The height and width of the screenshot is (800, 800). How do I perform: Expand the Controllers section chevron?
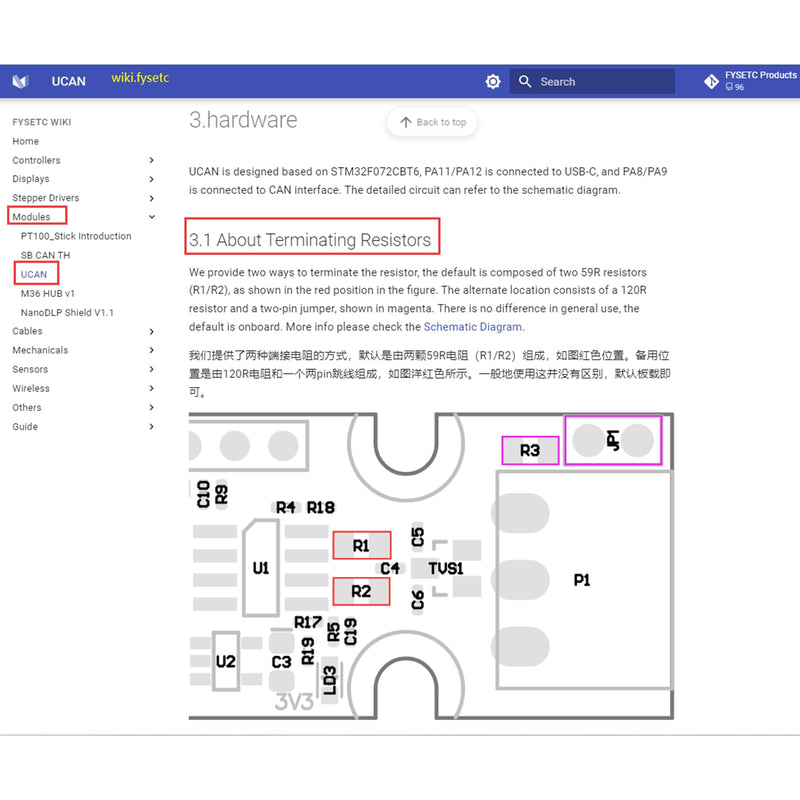pyautogui.click(x=152, y=160)
